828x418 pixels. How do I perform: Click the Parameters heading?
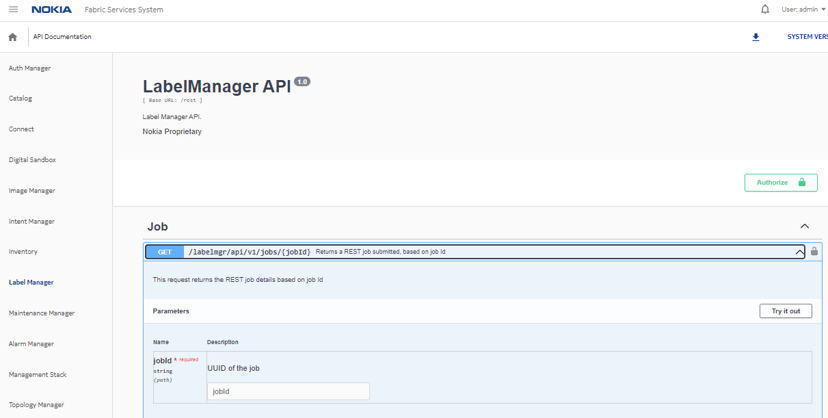pyautogui.click(x=171, y=311)
